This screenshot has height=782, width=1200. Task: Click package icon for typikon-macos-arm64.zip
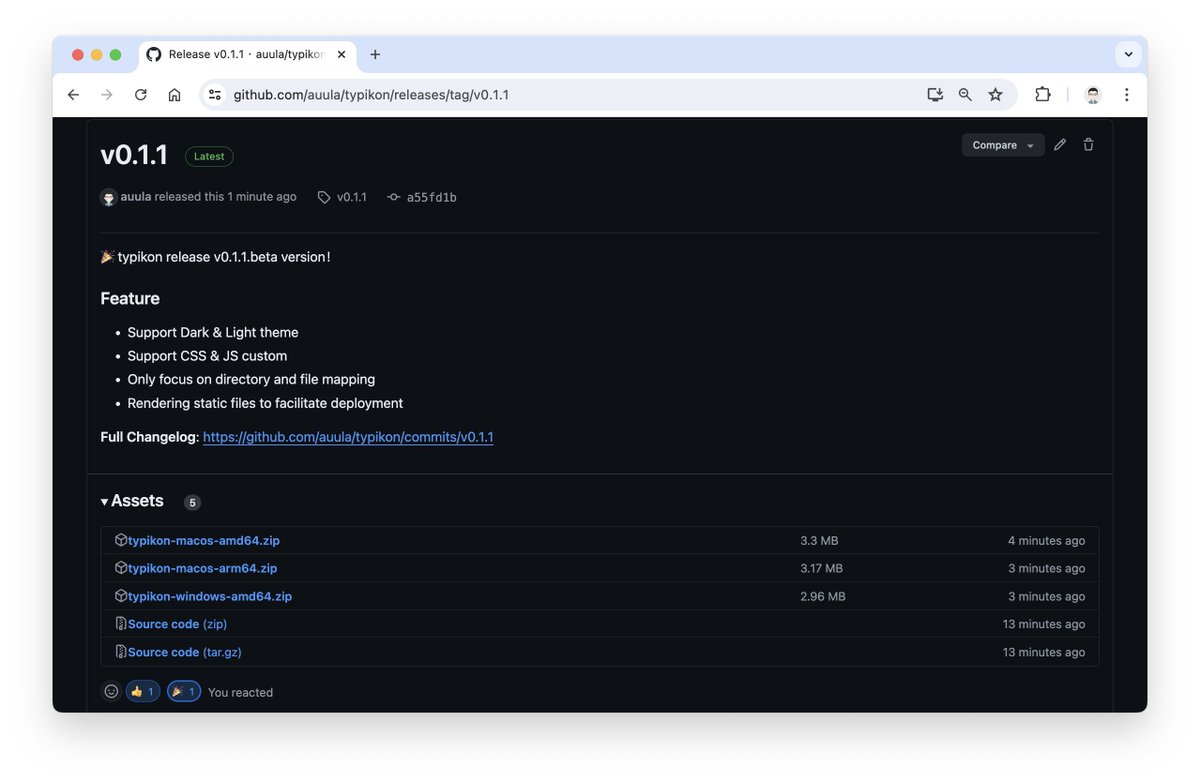click(121, 568)
